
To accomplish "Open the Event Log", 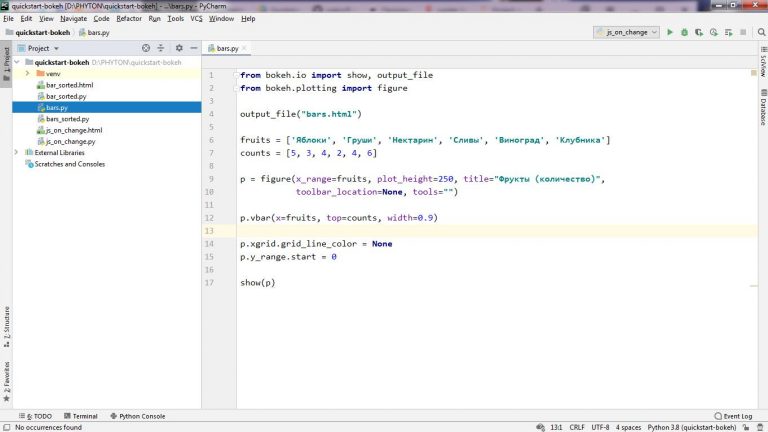I will [734, 416].
